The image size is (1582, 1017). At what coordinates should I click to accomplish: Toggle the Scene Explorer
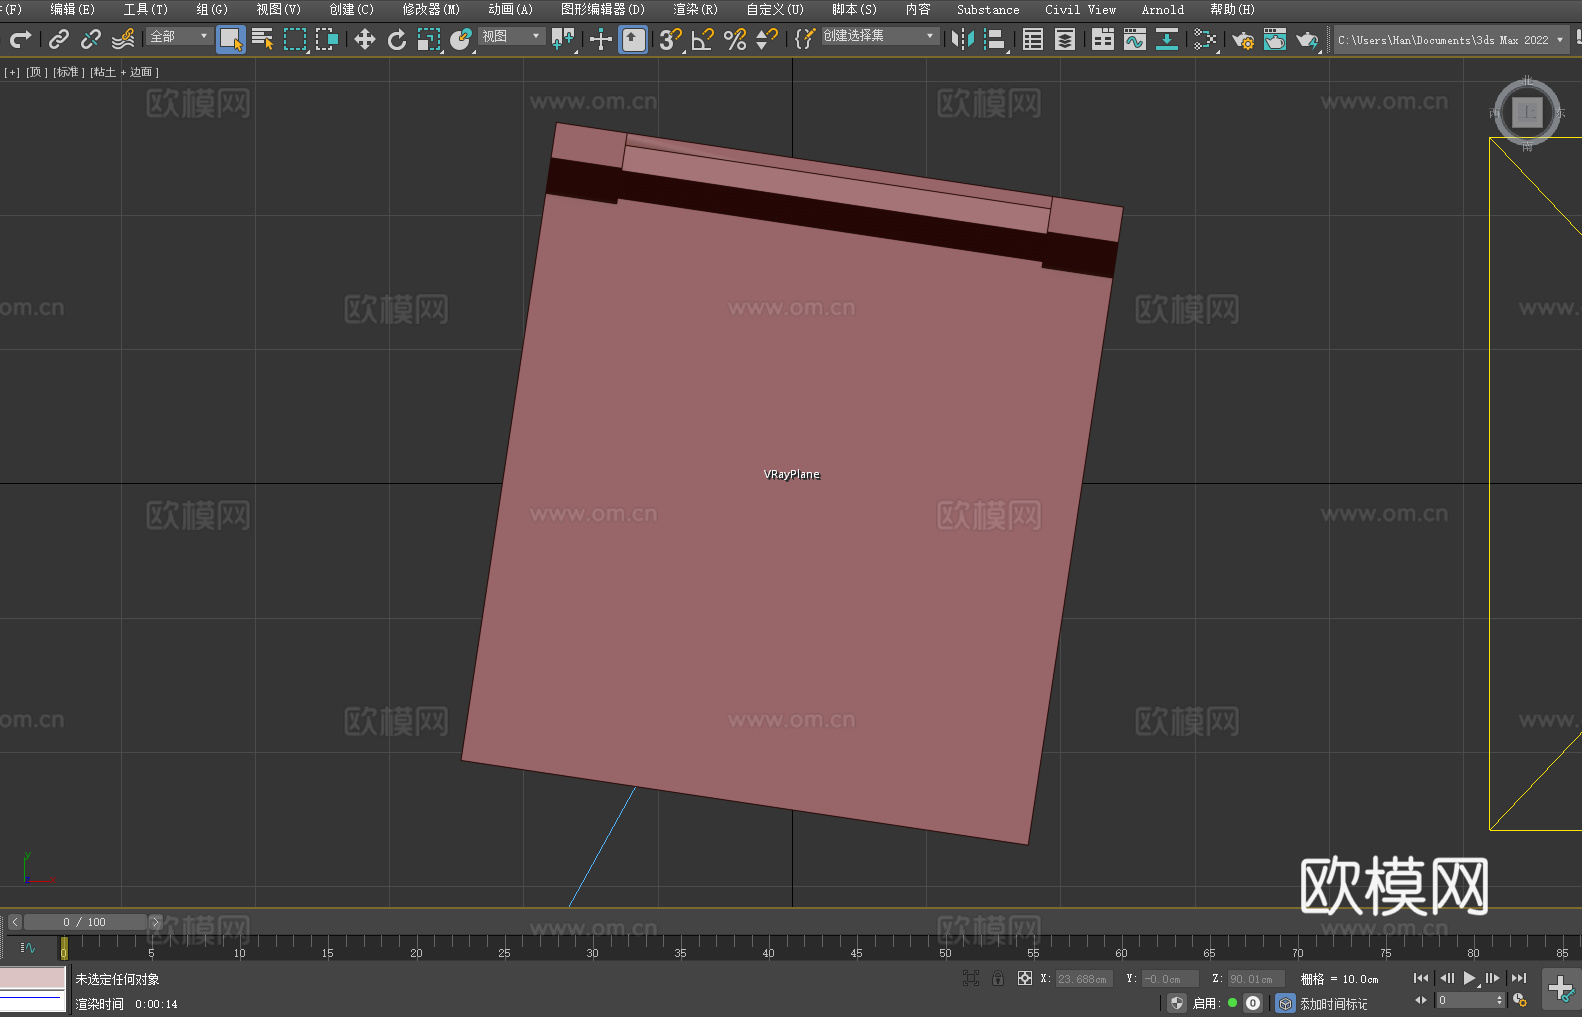[x=1033, y=39]
